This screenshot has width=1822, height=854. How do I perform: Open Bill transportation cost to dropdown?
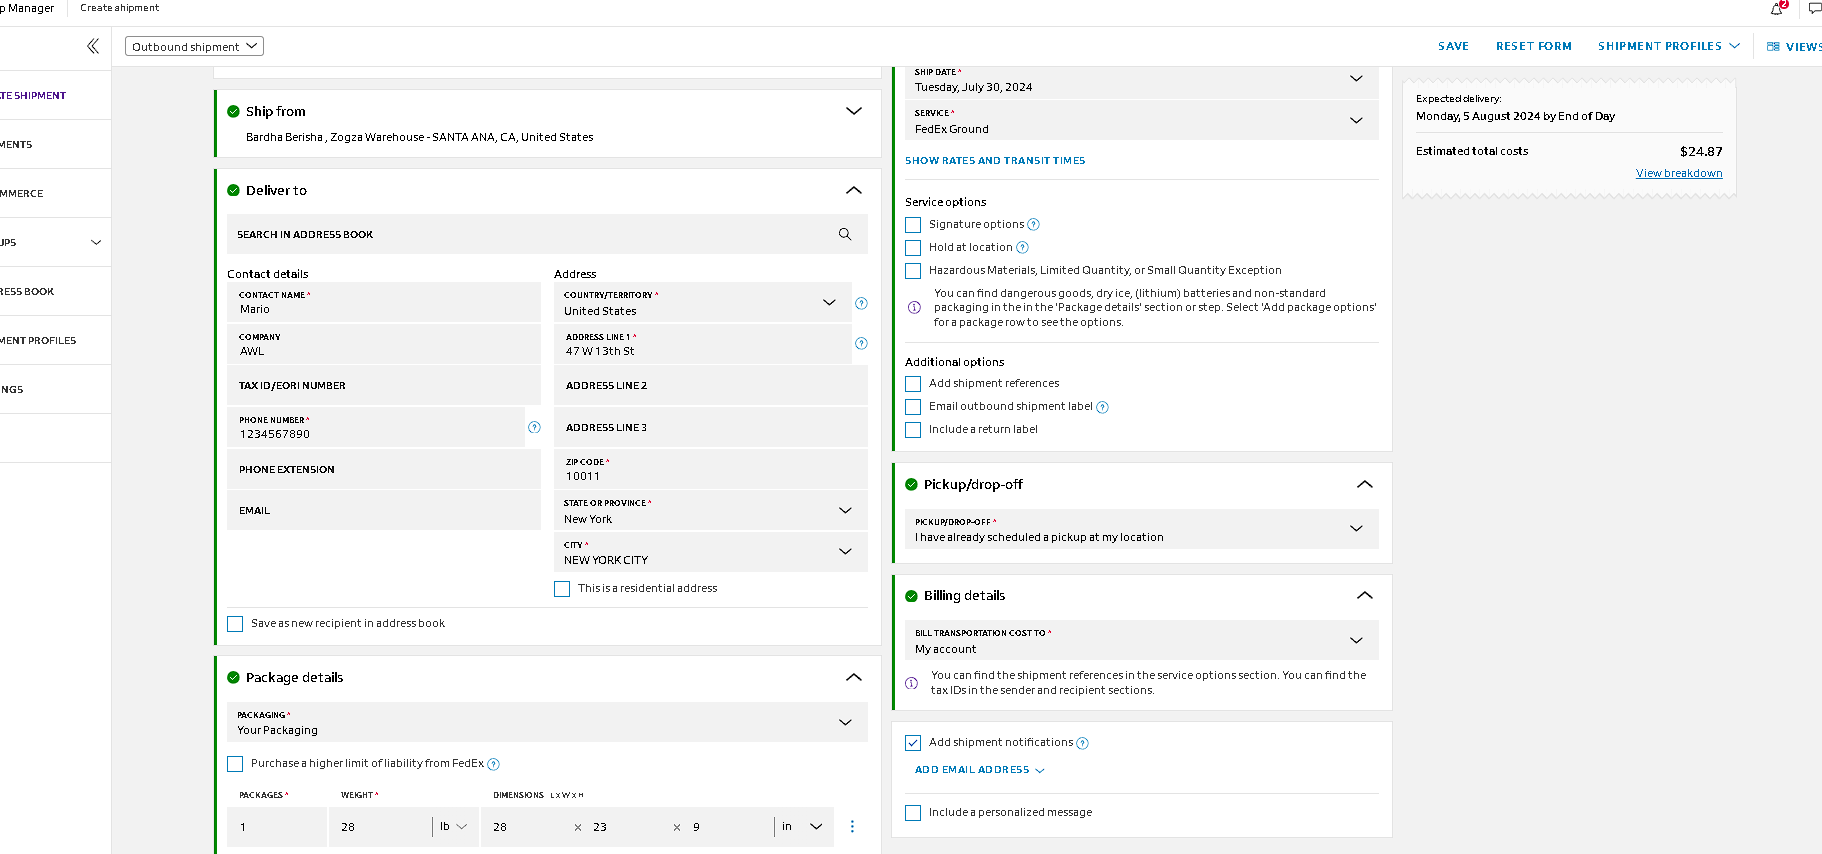(1141, 640)
